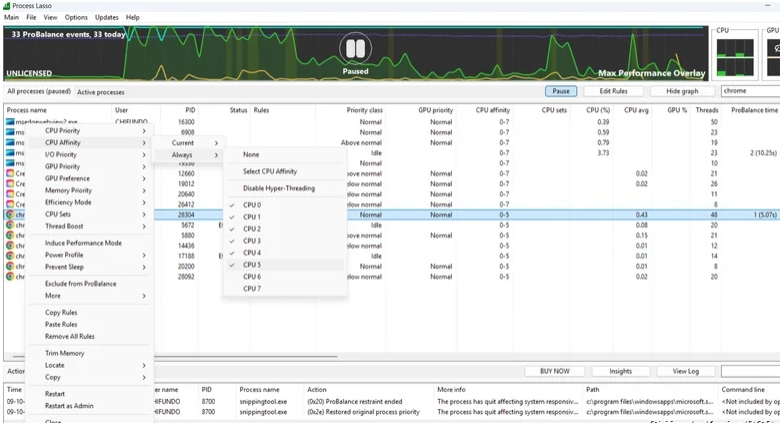Expand the Efficiency Mode submenu

(x=90, y=203)
